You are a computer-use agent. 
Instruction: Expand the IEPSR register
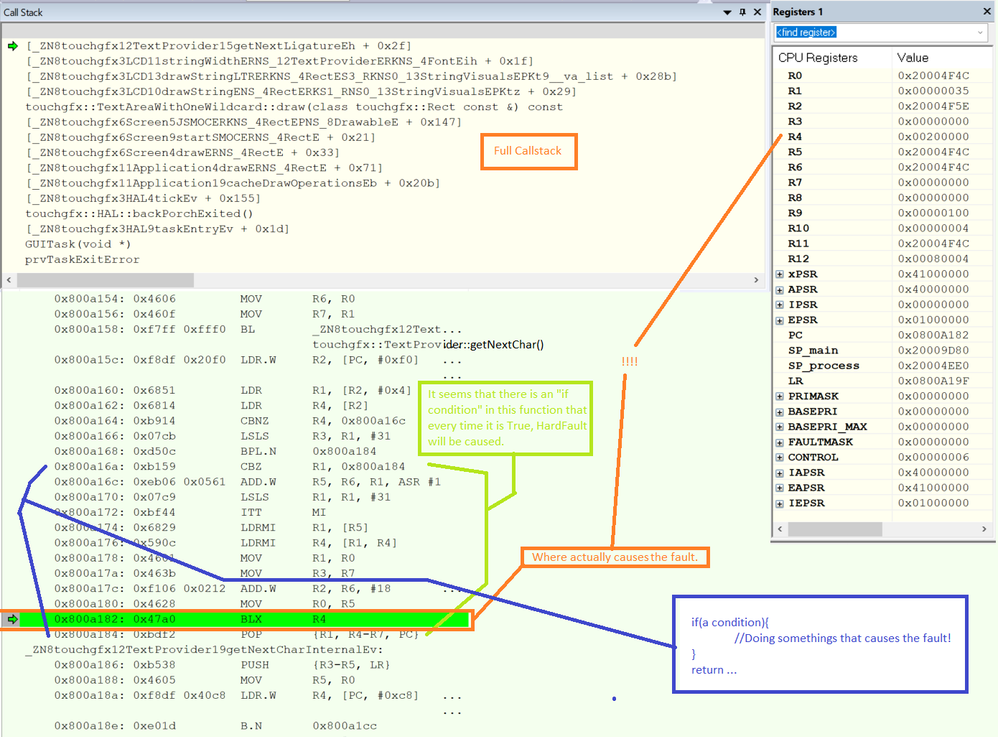[780, 503]
